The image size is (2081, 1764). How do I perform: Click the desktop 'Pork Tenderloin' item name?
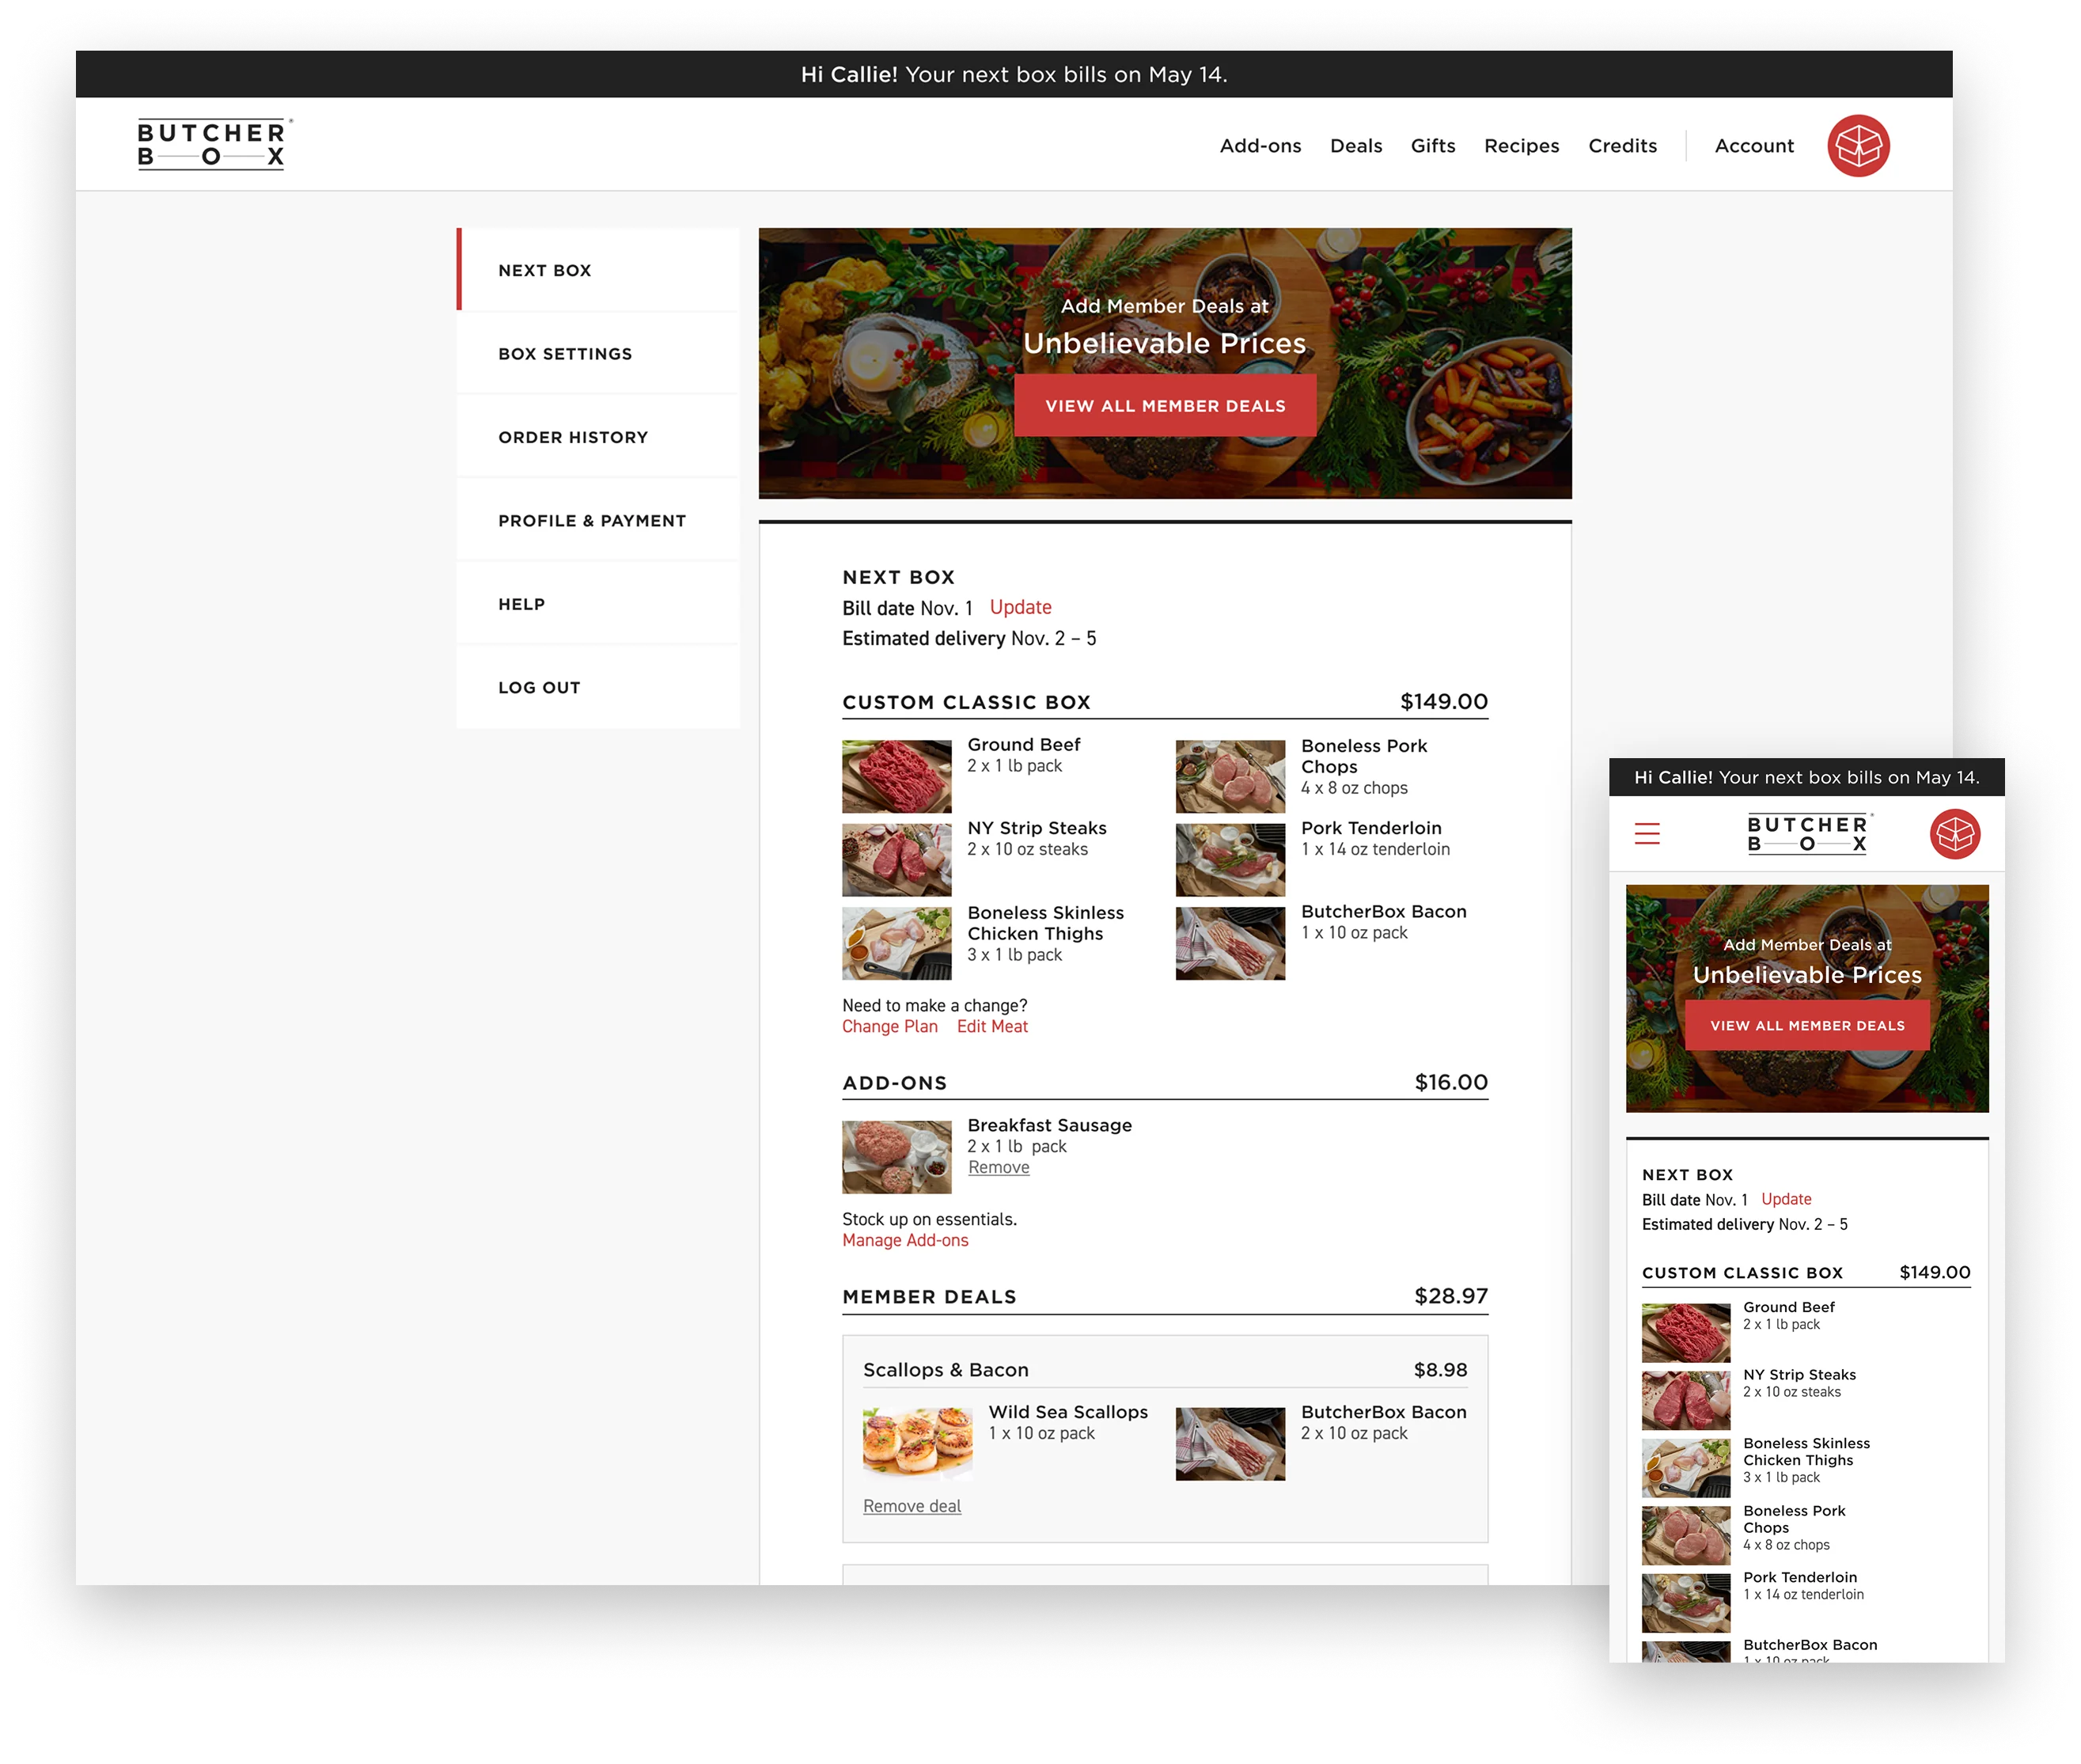(x=1370, y=827)
